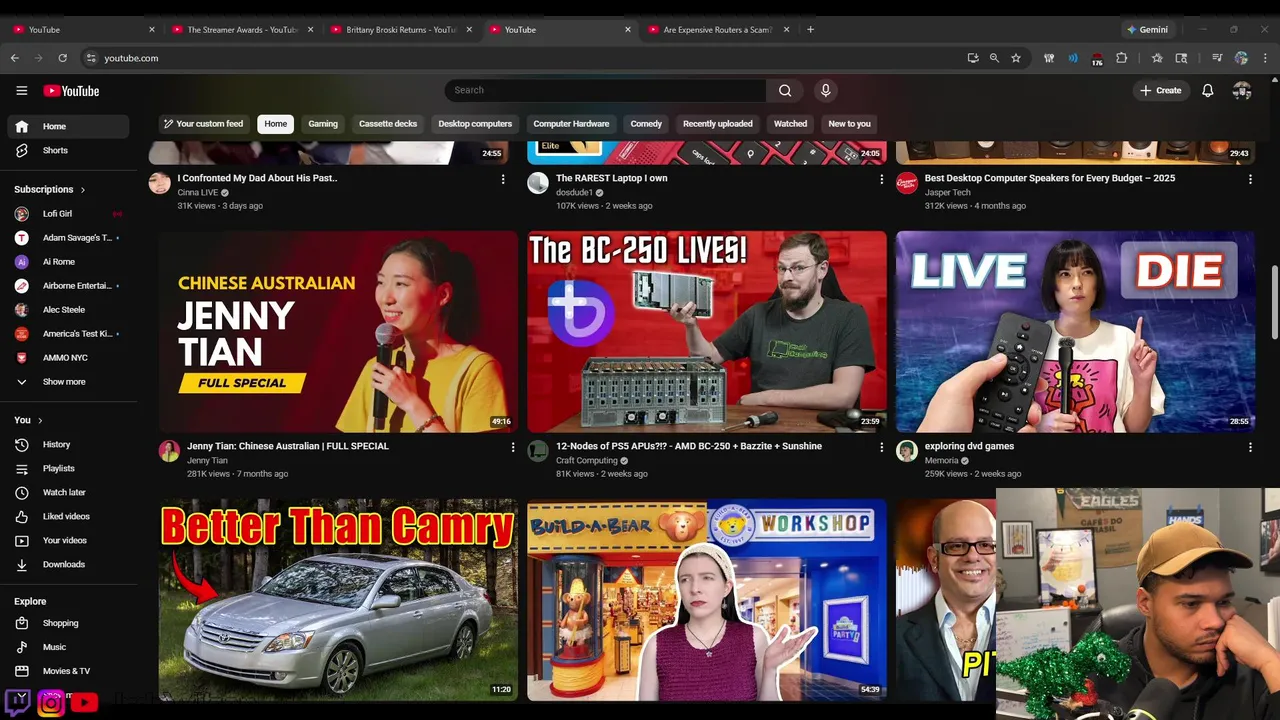
Task: Open History in the sidebar
Action: coord(68,444)
